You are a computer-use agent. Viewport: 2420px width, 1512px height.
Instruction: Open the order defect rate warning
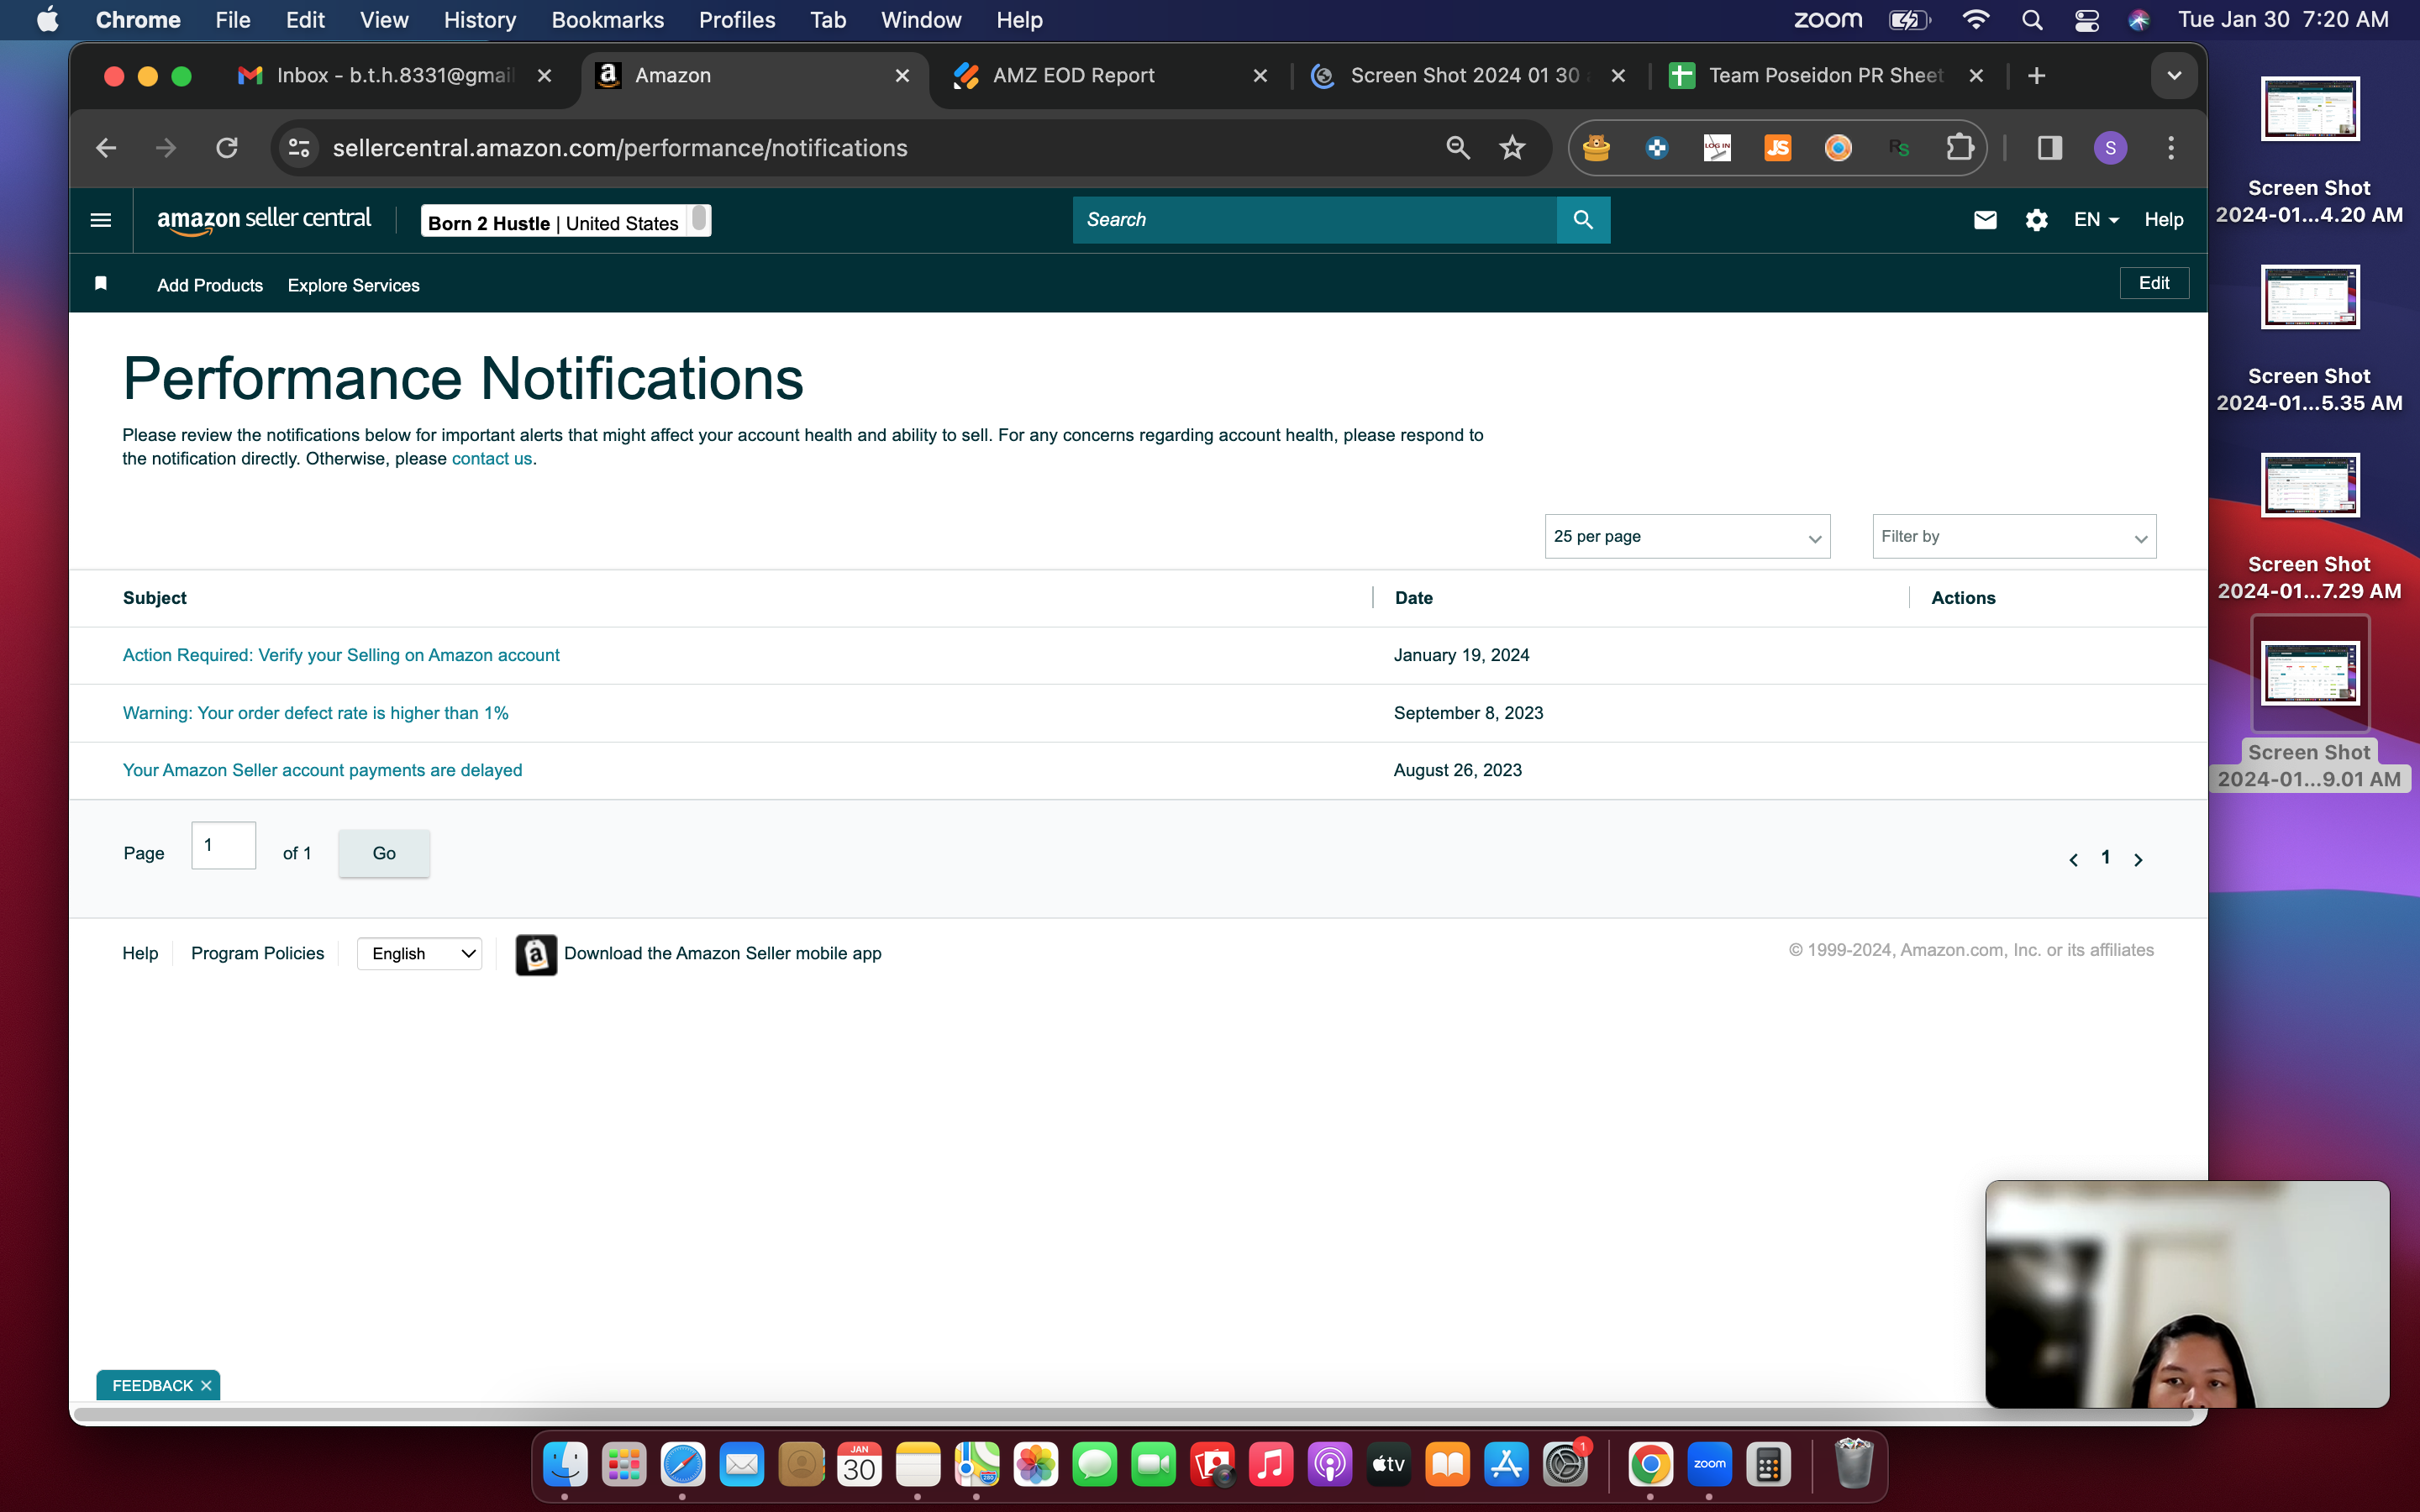[315, 713]
